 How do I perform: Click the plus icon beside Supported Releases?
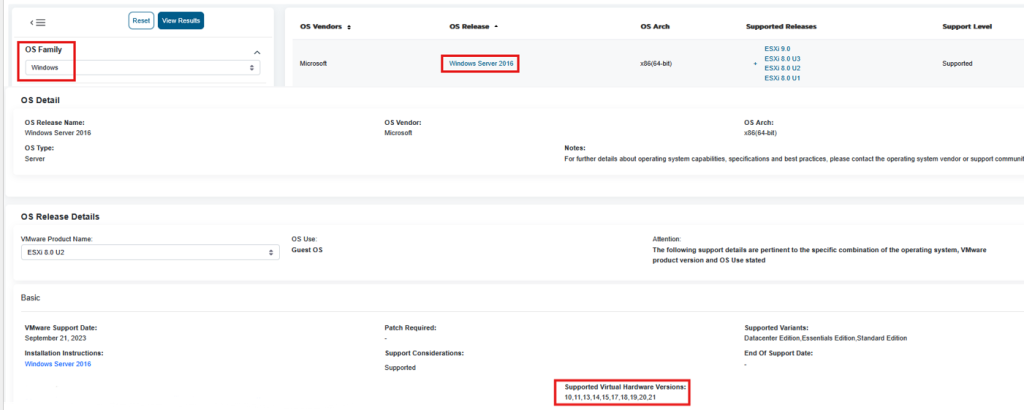(x=755, y=63)
